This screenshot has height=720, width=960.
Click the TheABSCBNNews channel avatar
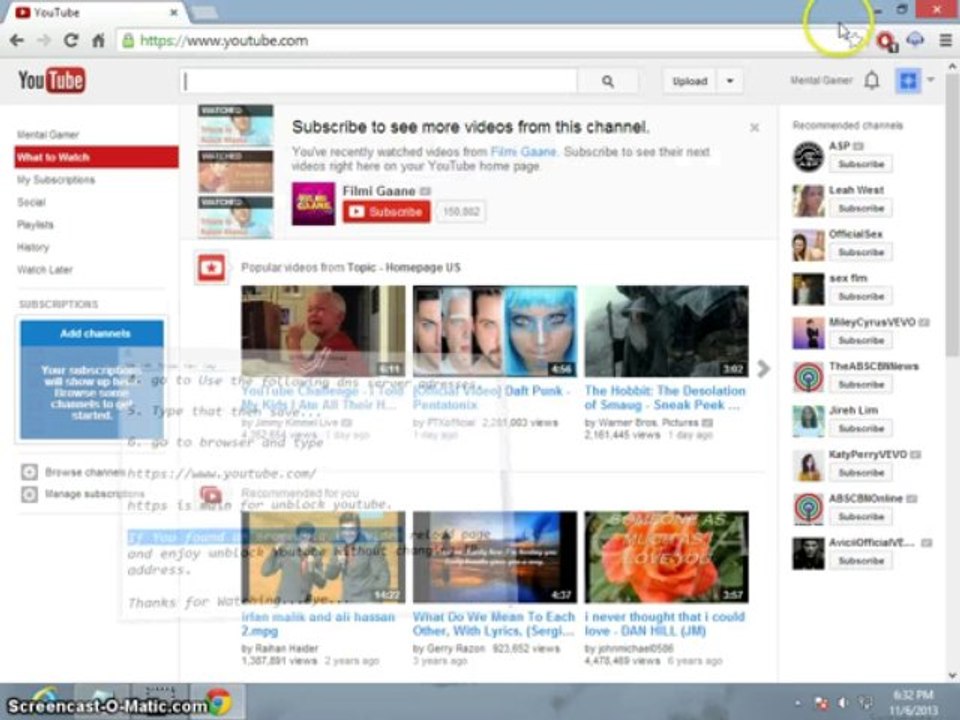click(x=808, y=377)
